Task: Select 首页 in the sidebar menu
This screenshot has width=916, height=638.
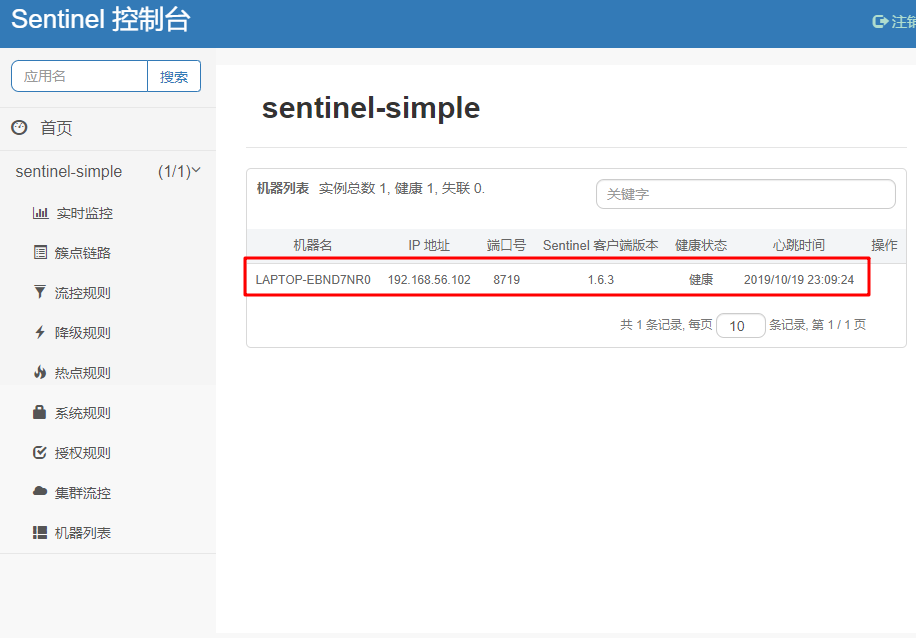Action: 55,127
